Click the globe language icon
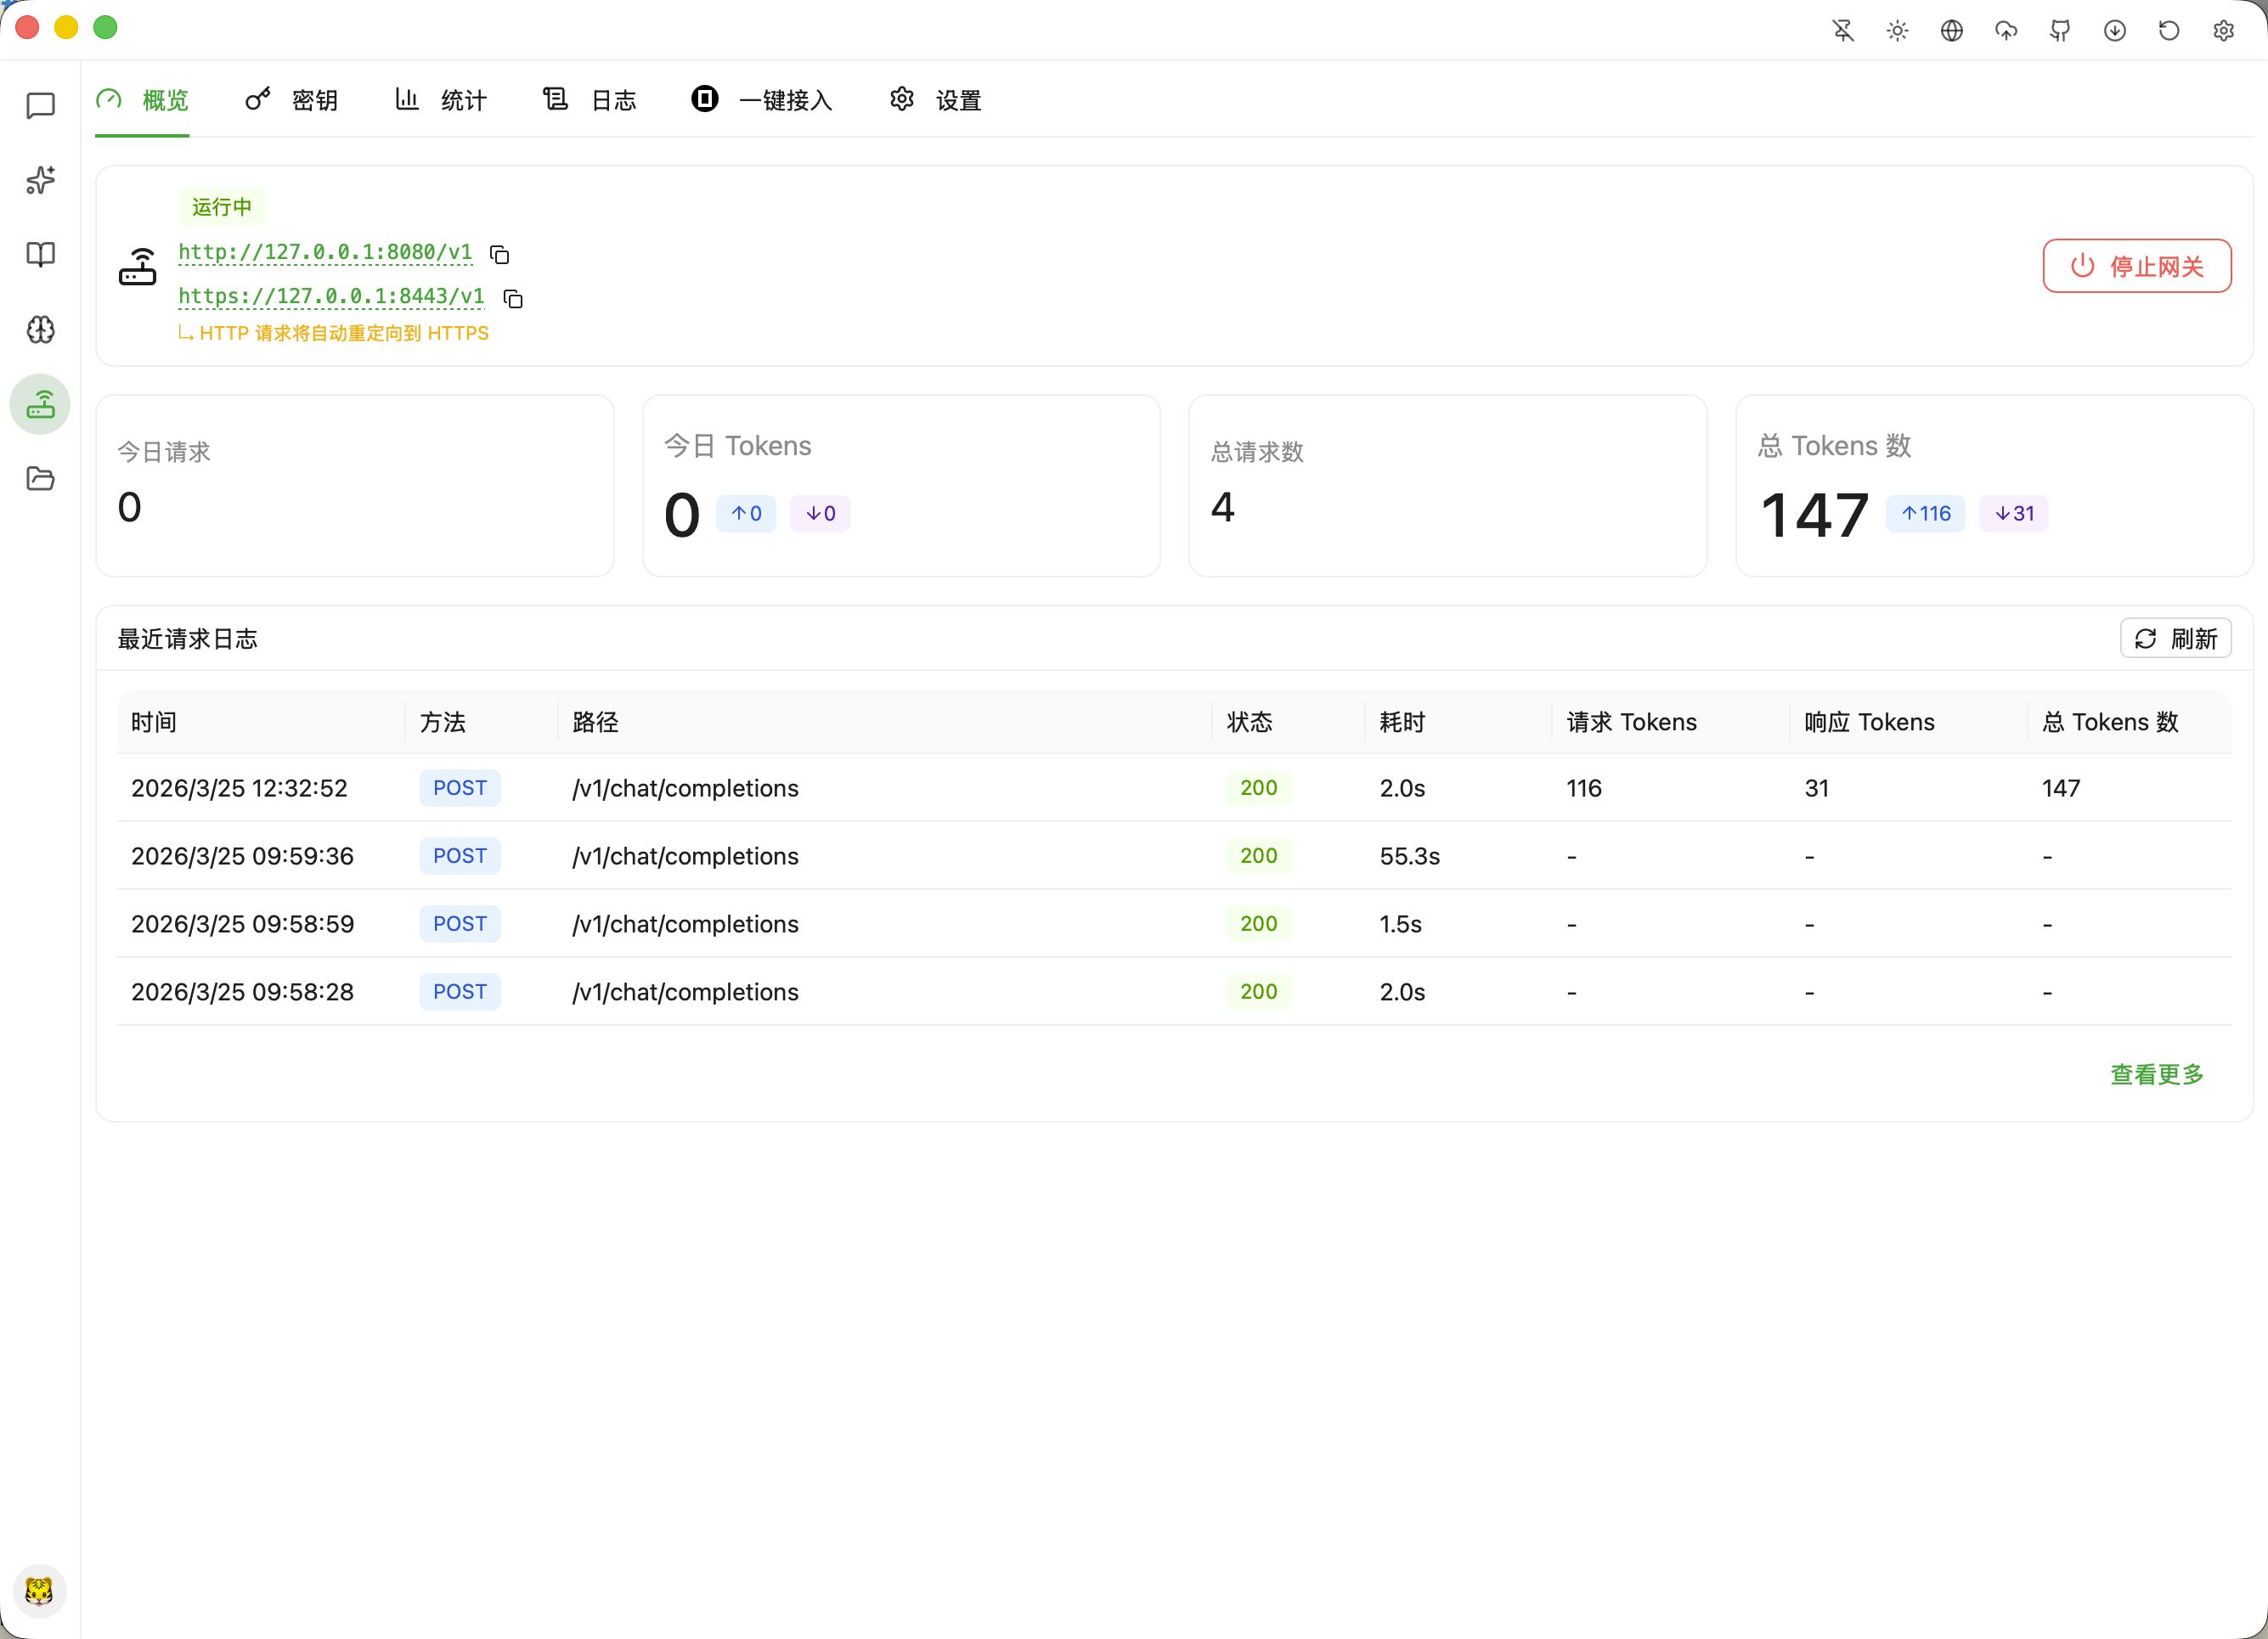This screenshot has width=2268, height=1639. (1952, 31)
